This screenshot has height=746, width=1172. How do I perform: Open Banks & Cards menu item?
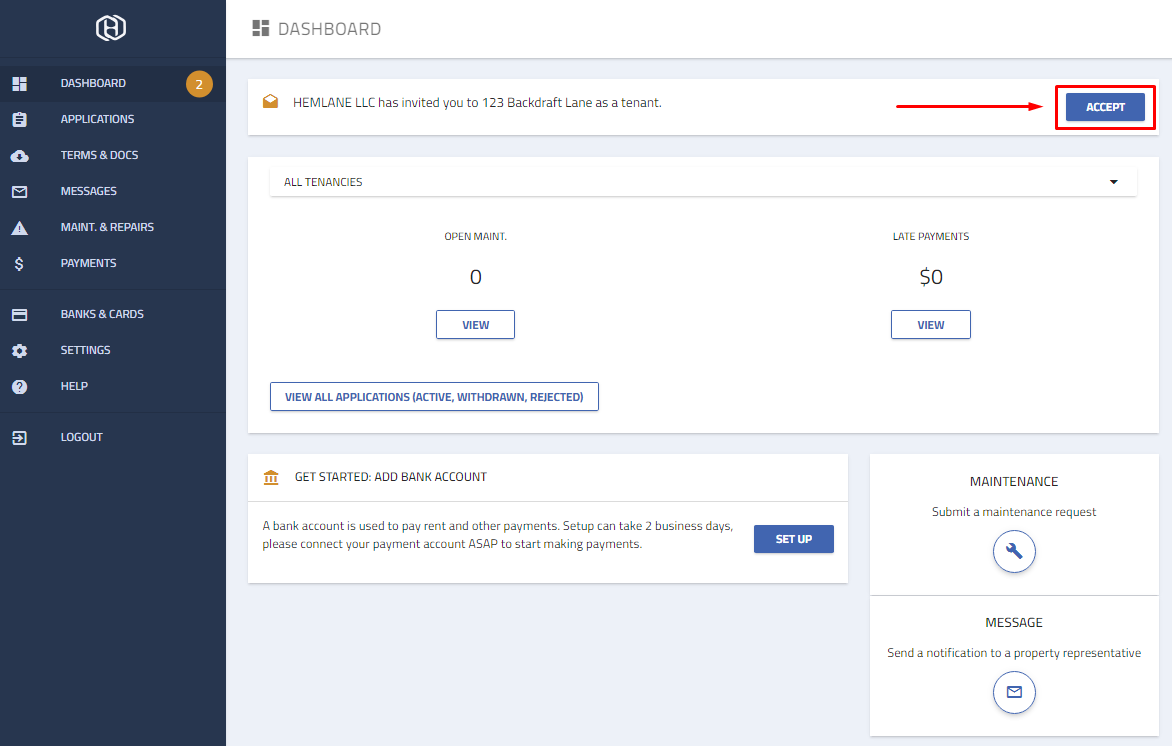pyautogui.click(x=102, y=314)
